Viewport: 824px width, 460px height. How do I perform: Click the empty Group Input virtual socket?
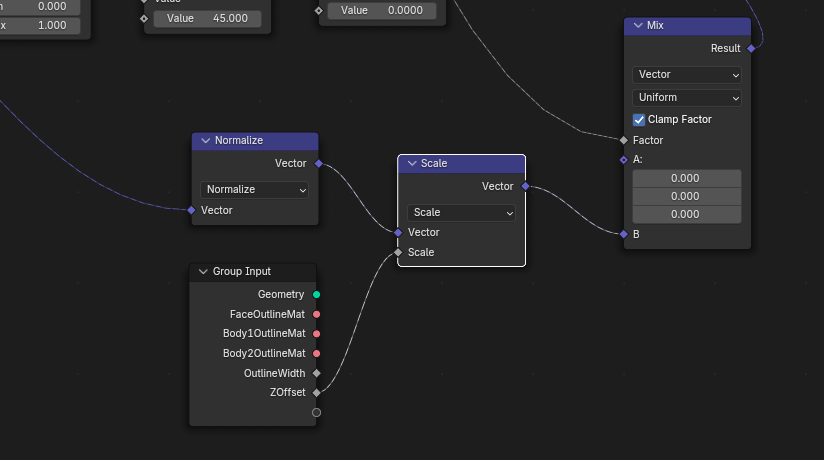(x=317, y=412)
